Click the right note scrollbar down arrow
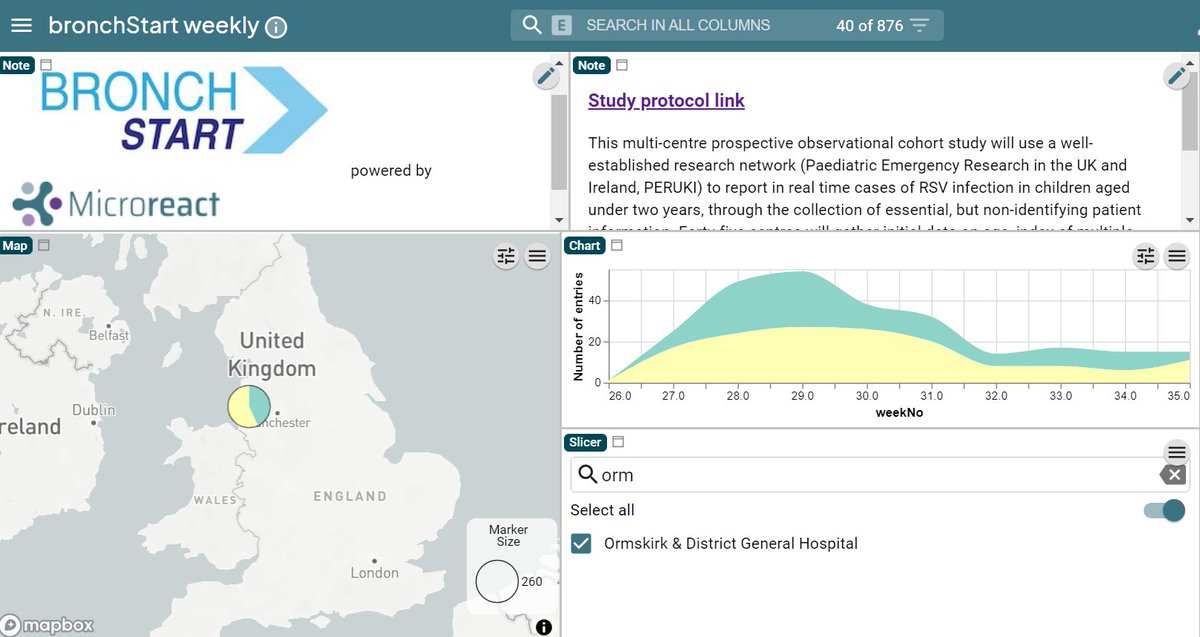Screen dimensions: 1200x637 1190,219
